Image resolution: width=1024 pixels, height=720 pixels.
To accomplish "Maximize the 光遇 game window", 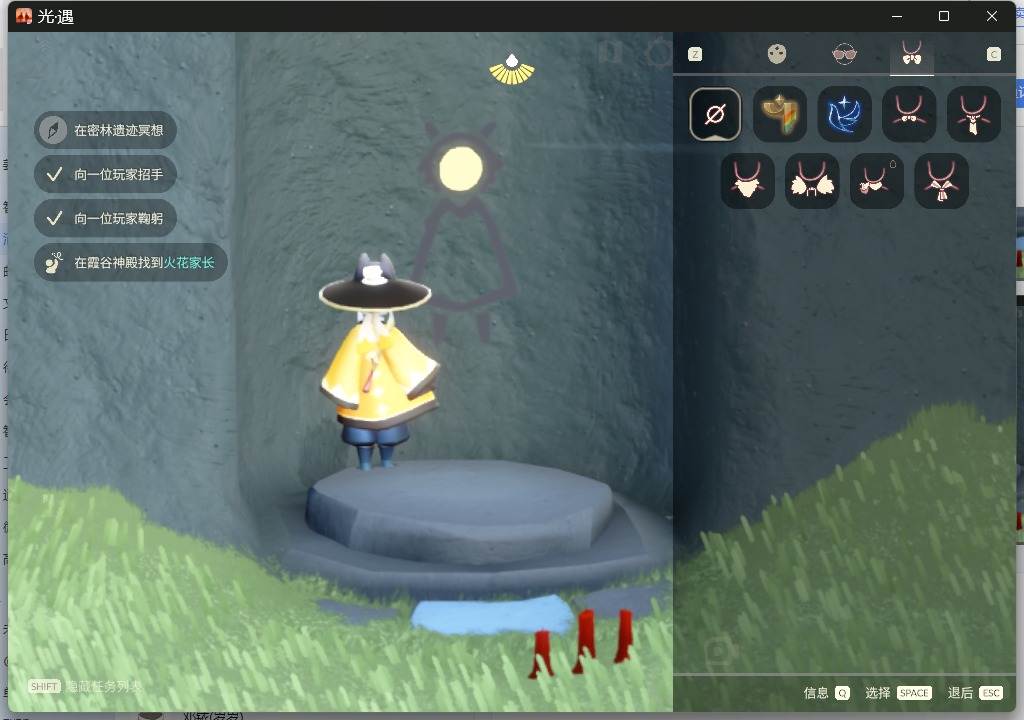I will pyautogui.click(x=944, y=16).
